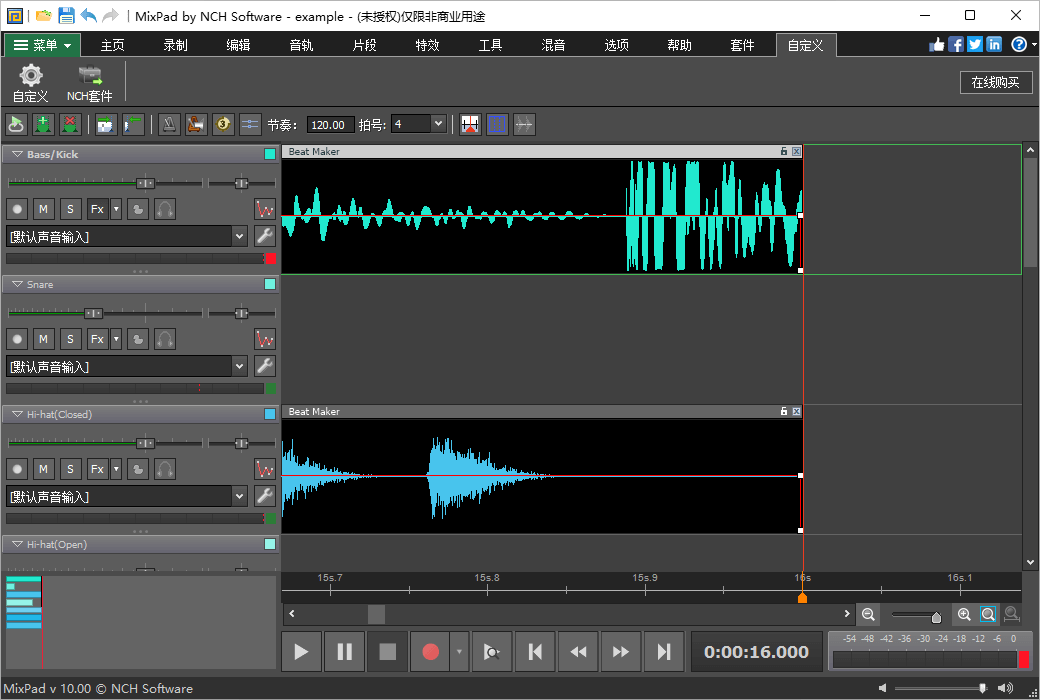Click the metronome icon in toolbar
Image resolution: width=1040 pixels, height=700 pixels.
click(x=169, y=124)
